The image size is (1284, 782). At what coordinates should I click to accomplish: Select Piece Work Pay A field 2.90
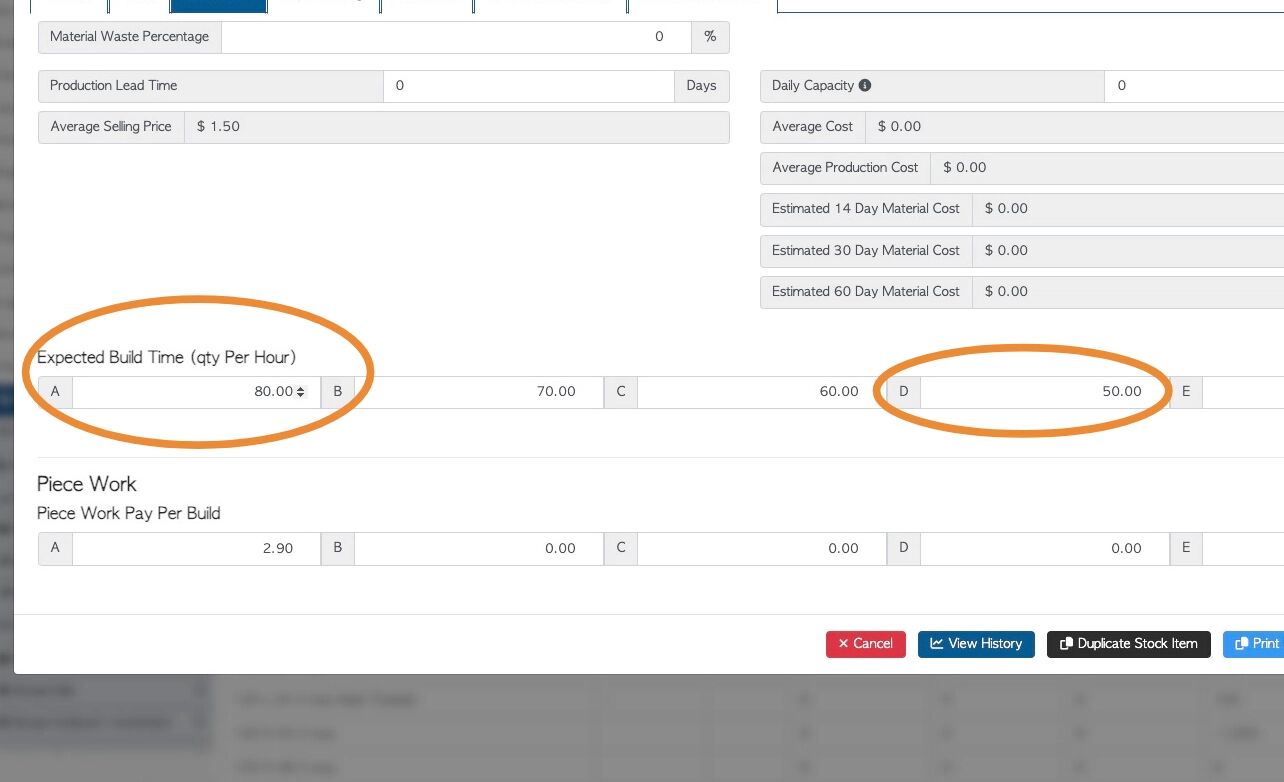(196, 549)
